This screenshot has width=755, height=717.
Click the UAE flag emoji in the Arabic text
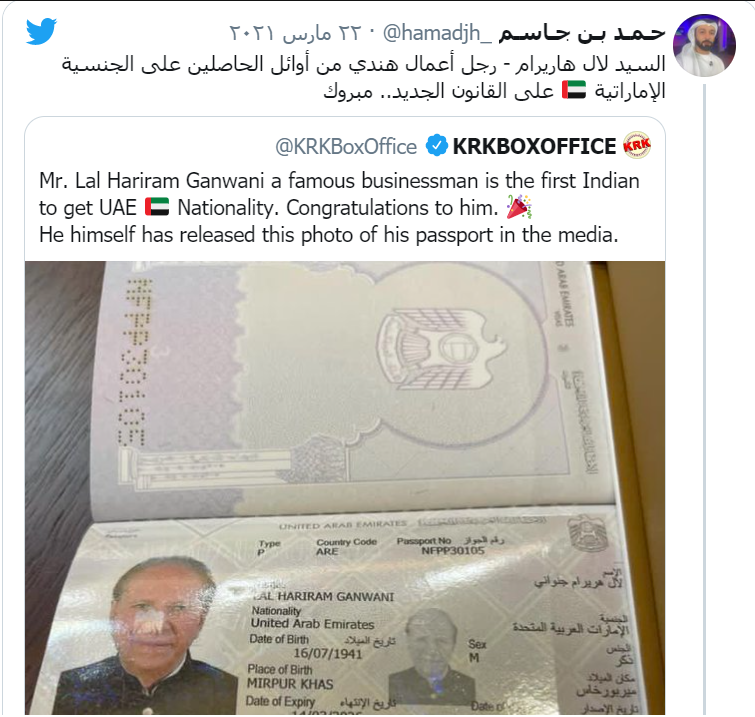pos(574,90)
